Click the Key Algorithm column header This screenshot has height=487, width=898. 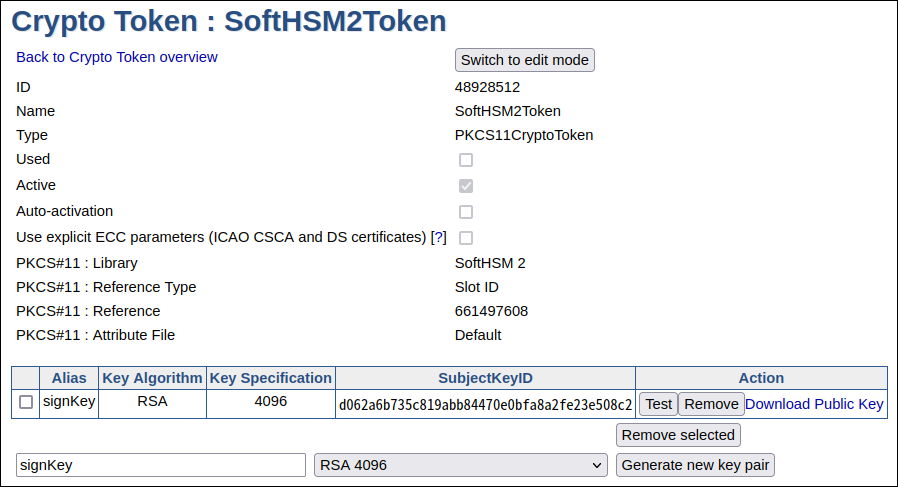pyautogui.click(x=153, y=378)
